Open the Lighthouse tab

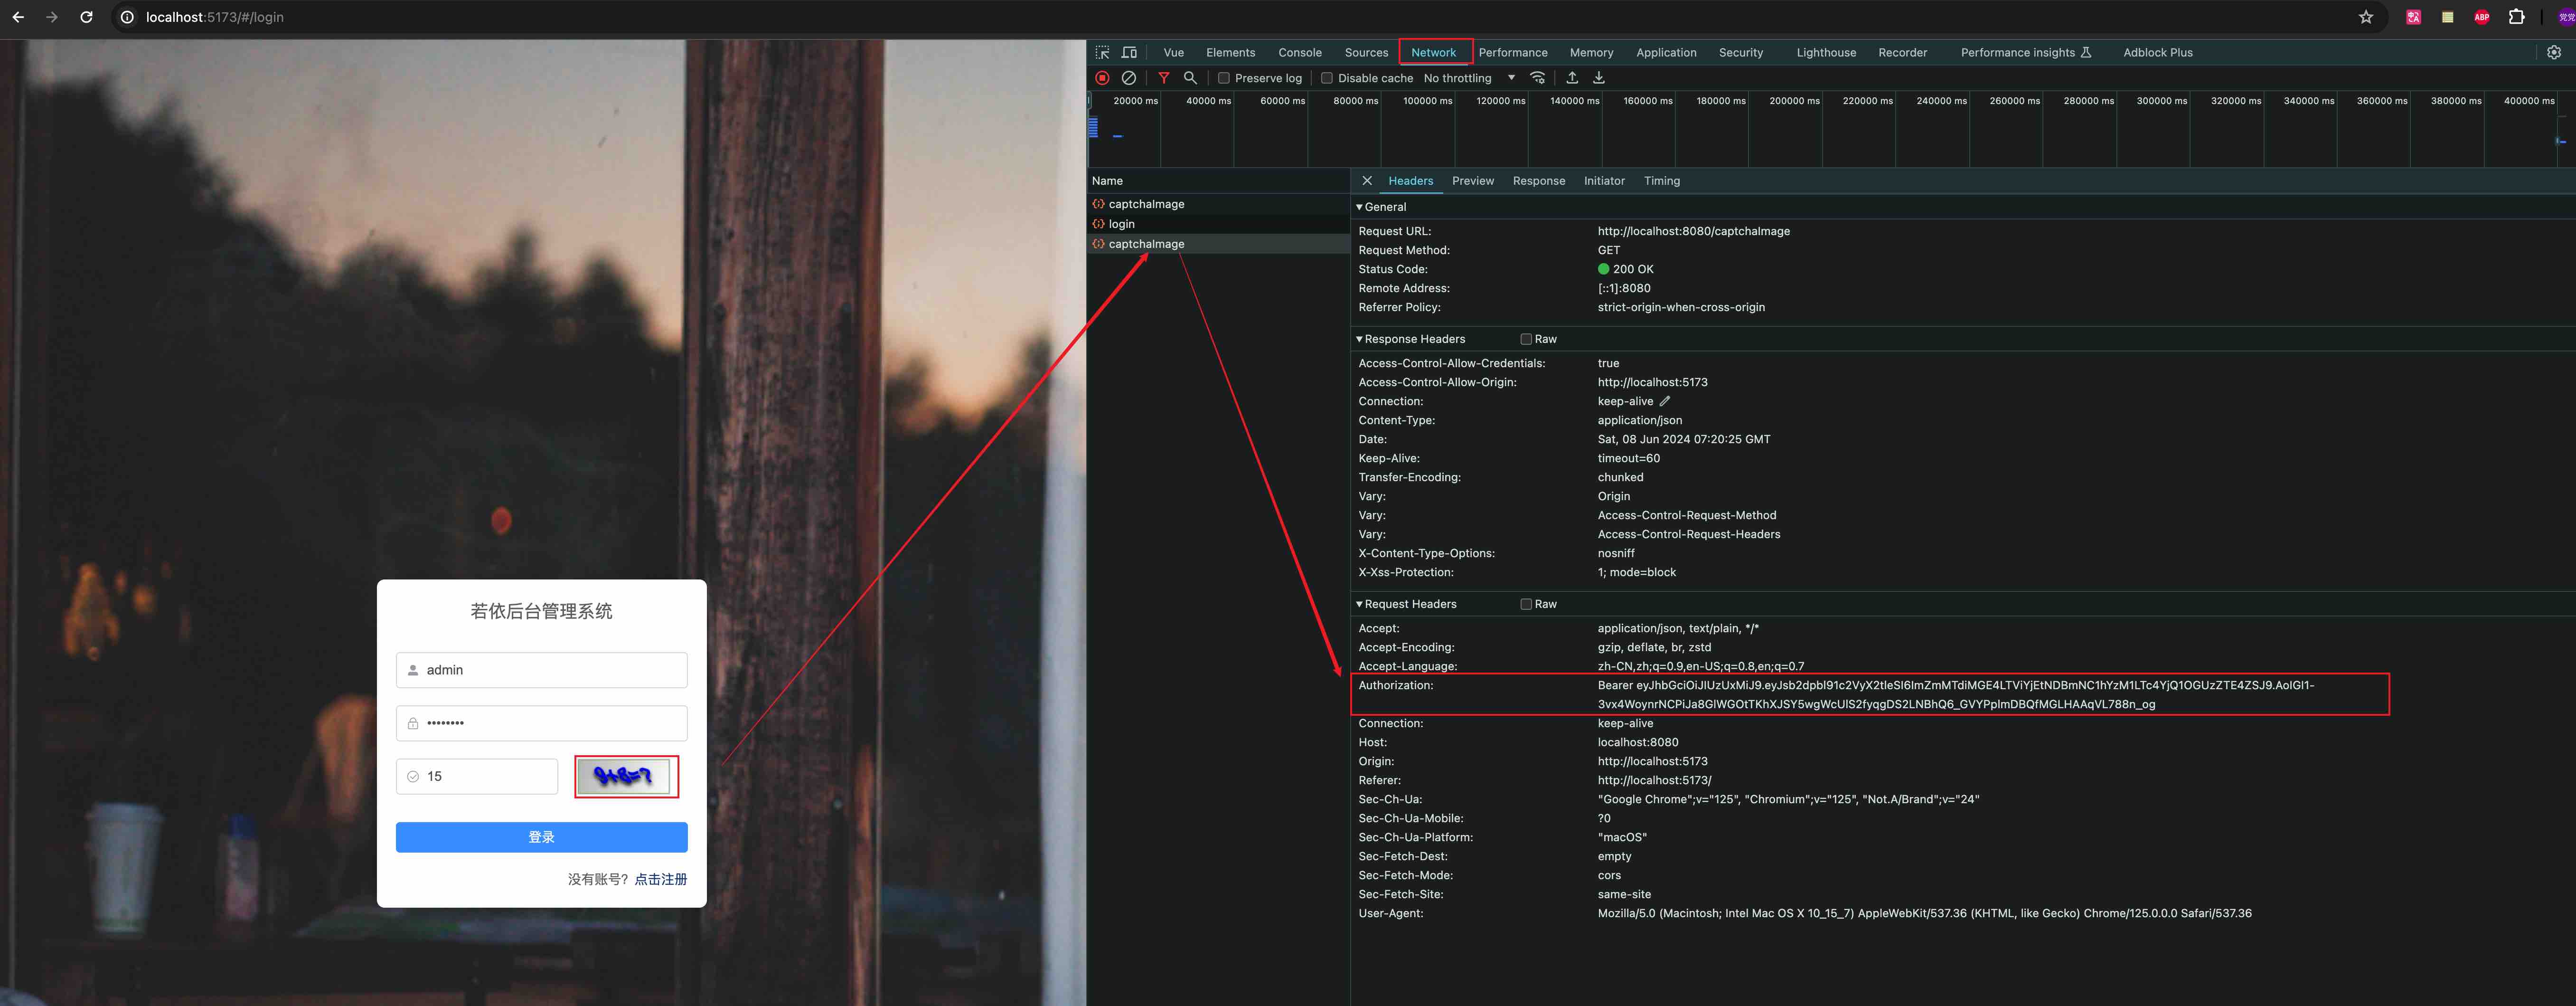pos(1826,53)
